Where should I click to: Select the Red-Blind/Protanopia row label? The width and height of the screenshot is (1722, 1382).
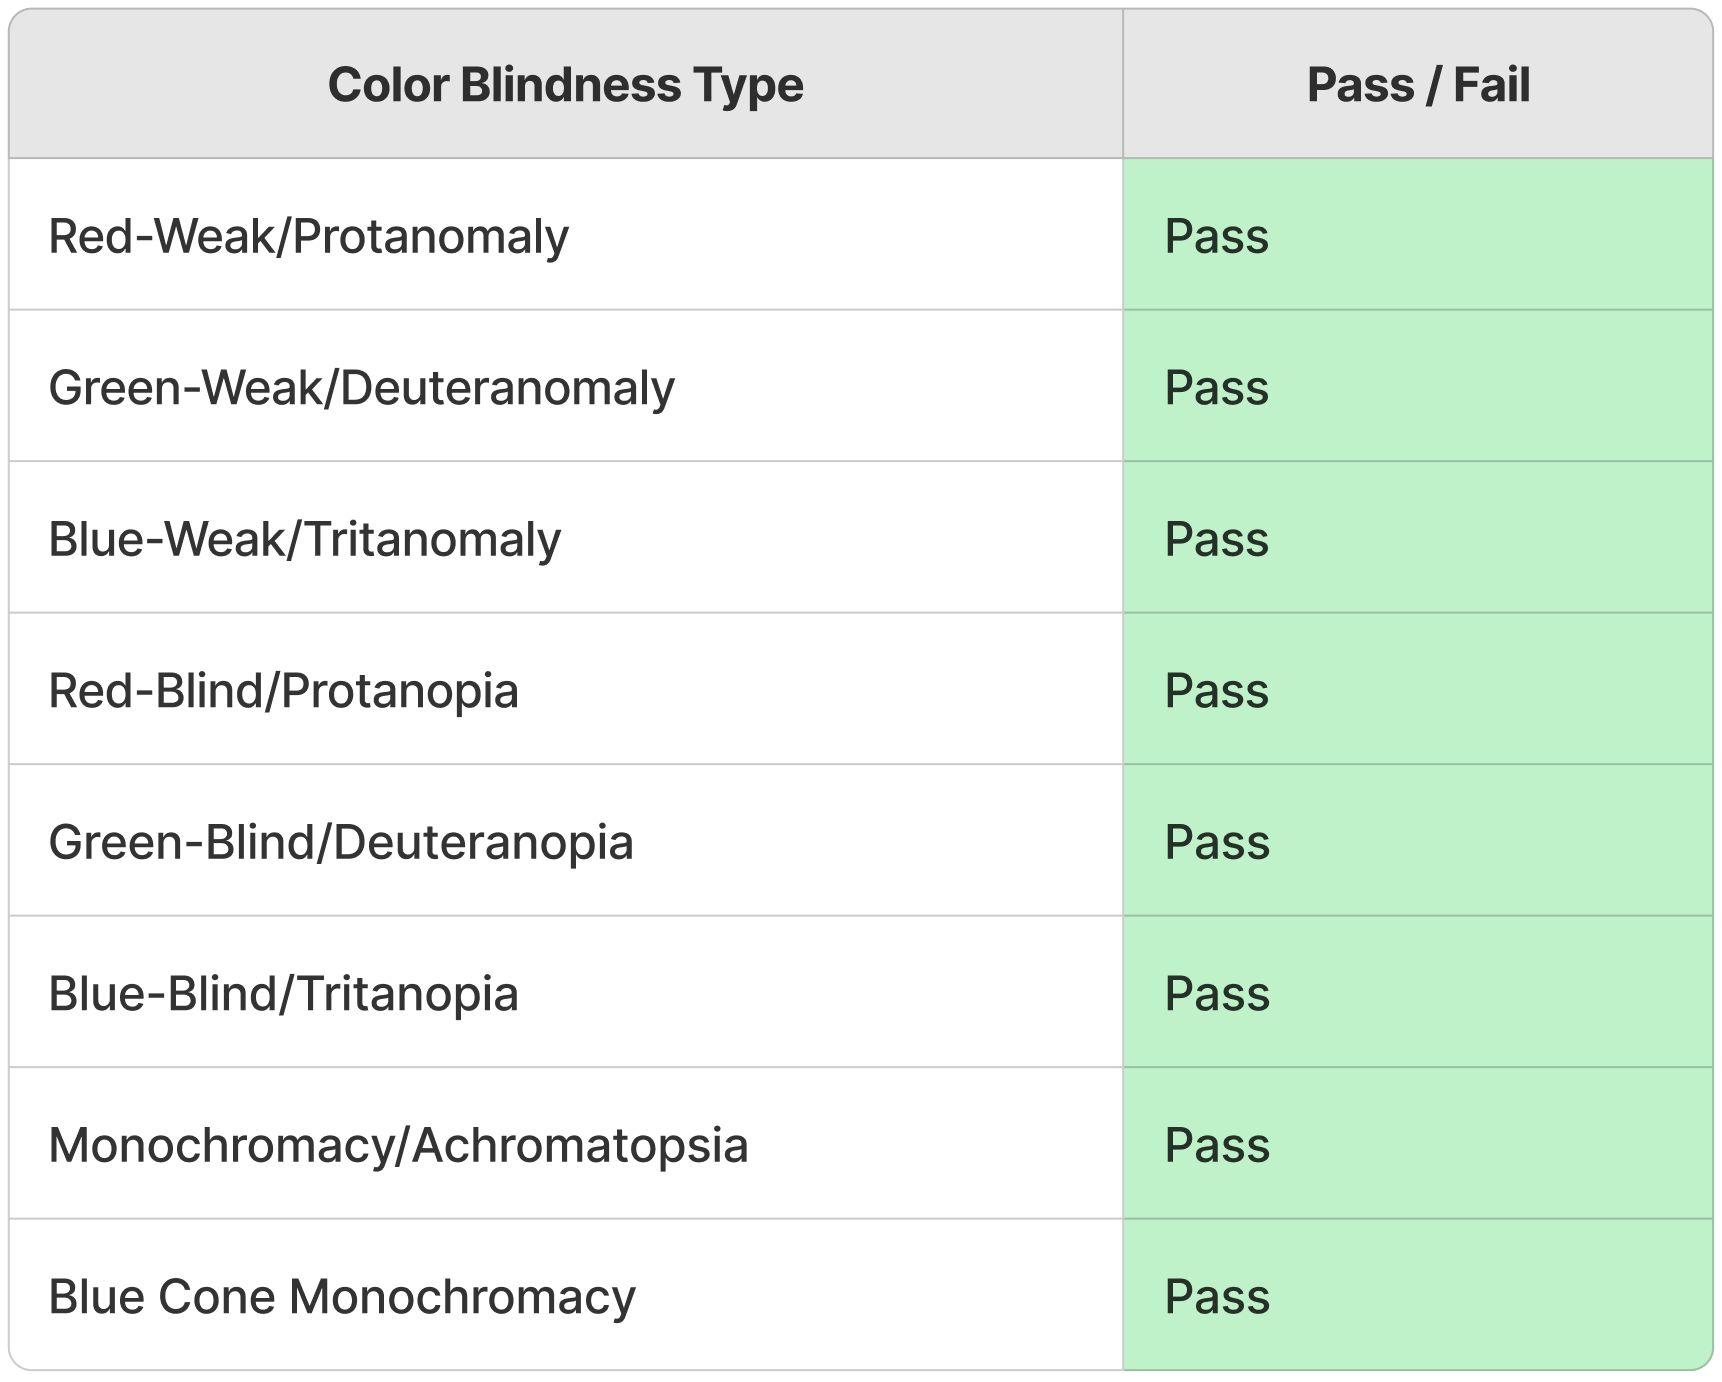(x=283, y=691)
